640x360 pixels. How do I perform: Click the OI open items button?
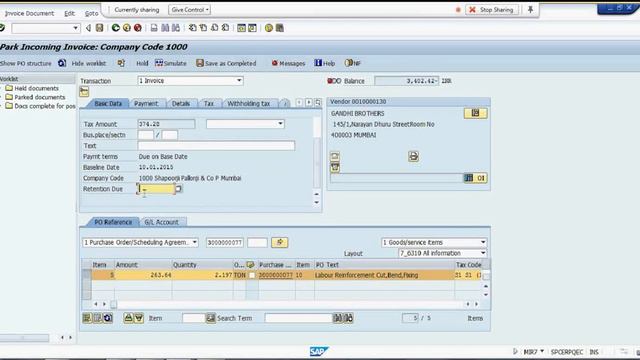[481, 178]
